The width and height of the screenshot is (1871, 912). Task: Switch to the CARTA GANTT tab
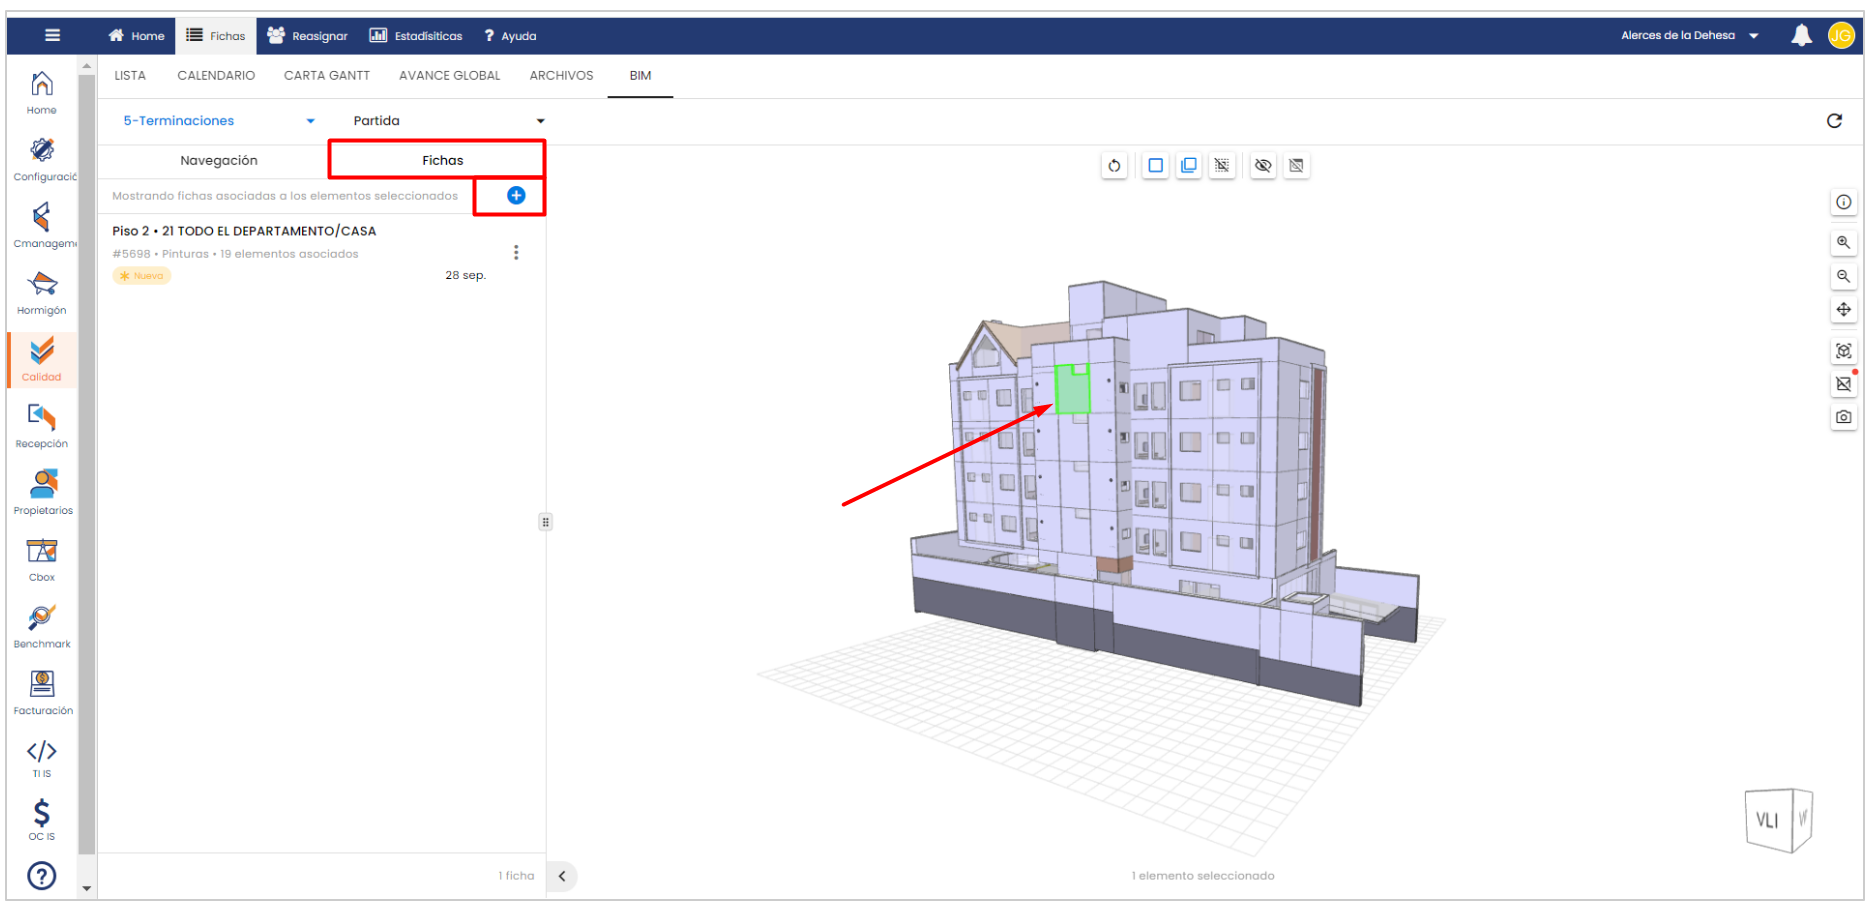click(x=327, y=76)
